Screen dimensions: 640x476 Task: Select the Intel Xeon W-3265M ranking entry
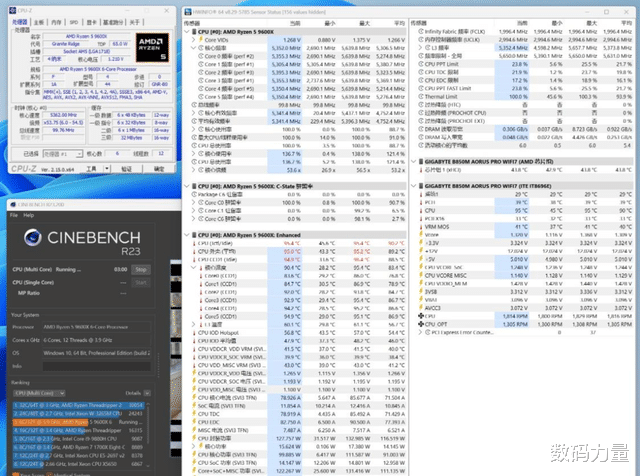point(78,413)
